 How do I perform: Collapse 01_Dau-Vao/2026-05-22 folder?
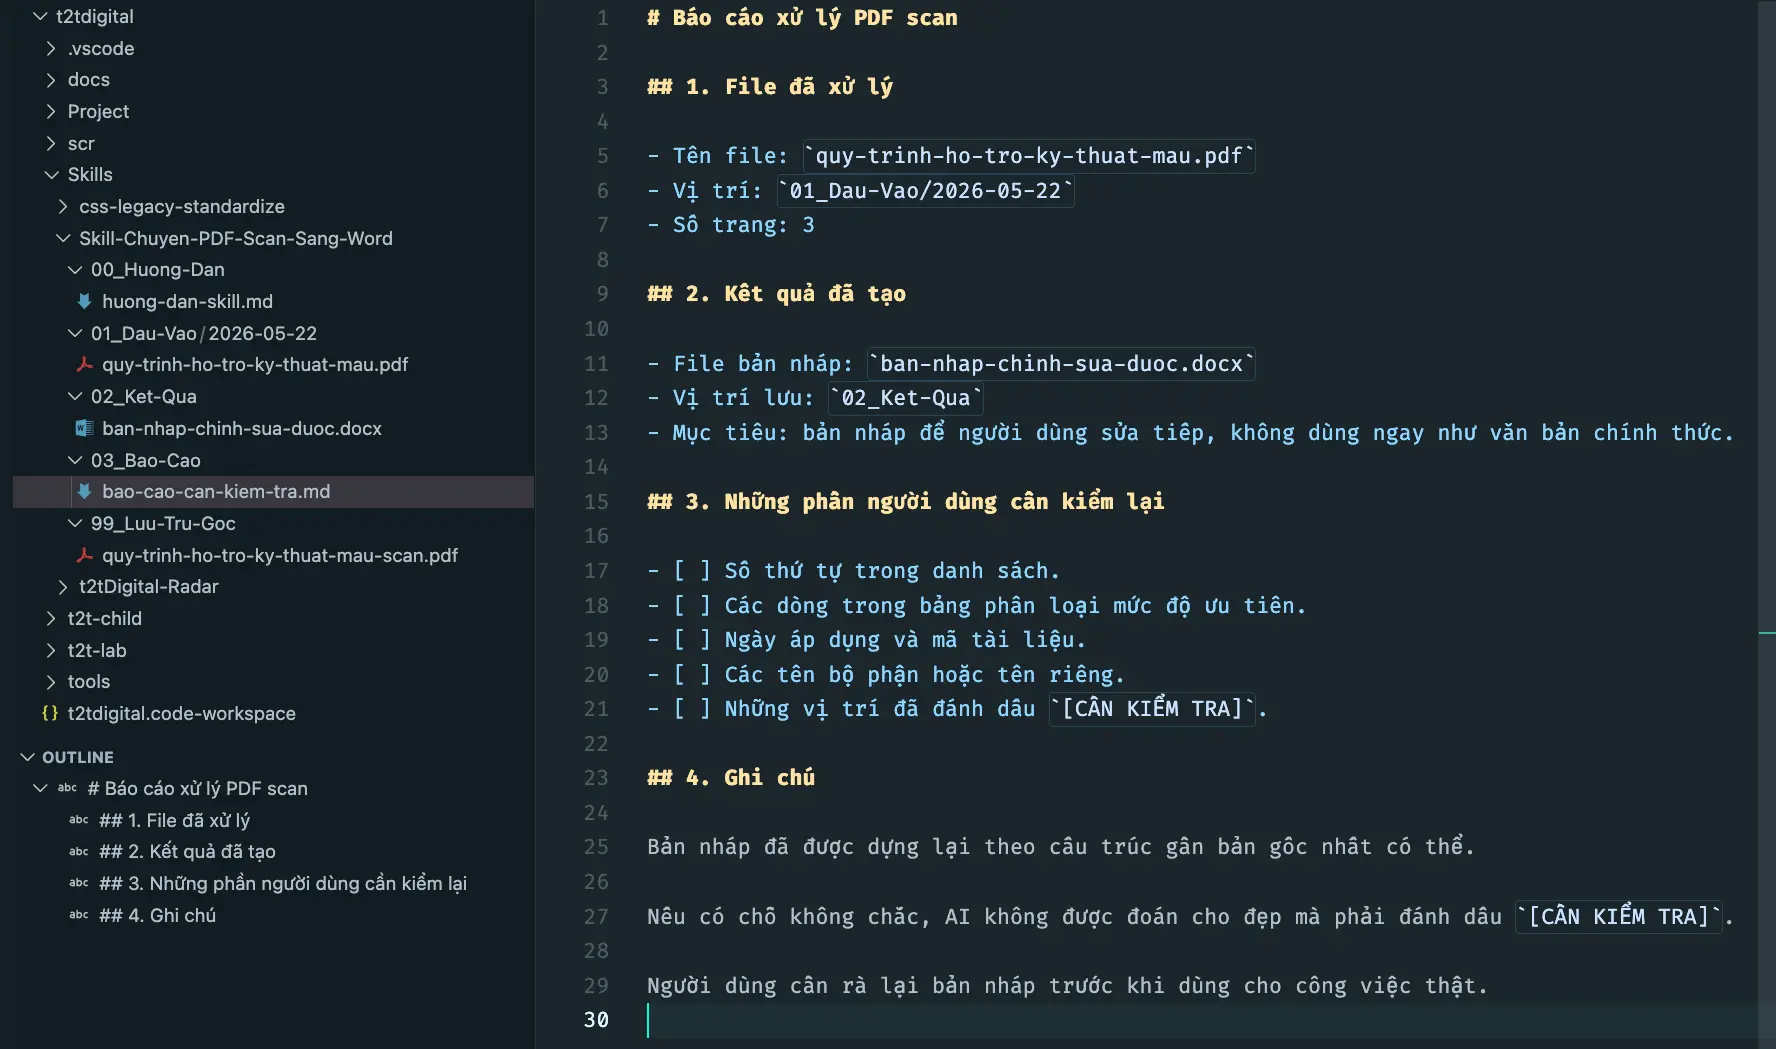coord(75,333)
